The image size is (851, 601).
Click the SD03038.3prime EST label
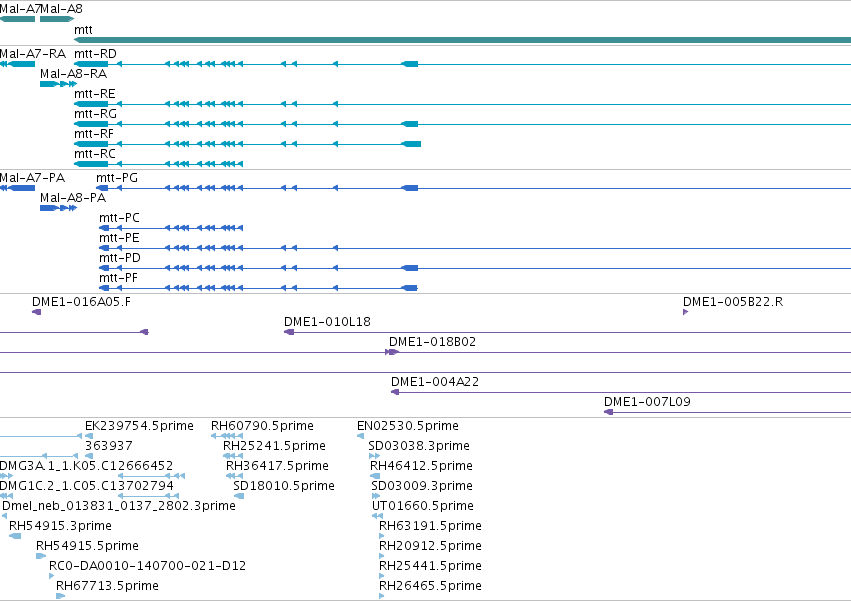419,446
